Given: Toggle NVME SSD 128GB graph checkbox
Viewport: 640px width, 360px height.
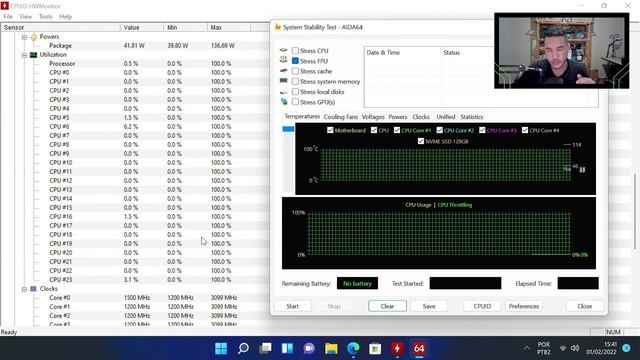Looking at the screenshot, I should tap(421, 141).
